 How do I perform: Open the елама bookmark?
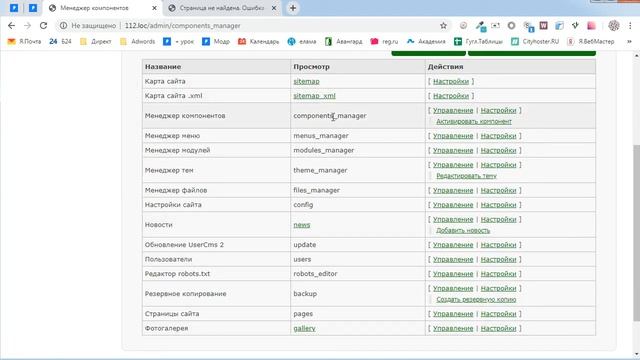click(302, 41)
